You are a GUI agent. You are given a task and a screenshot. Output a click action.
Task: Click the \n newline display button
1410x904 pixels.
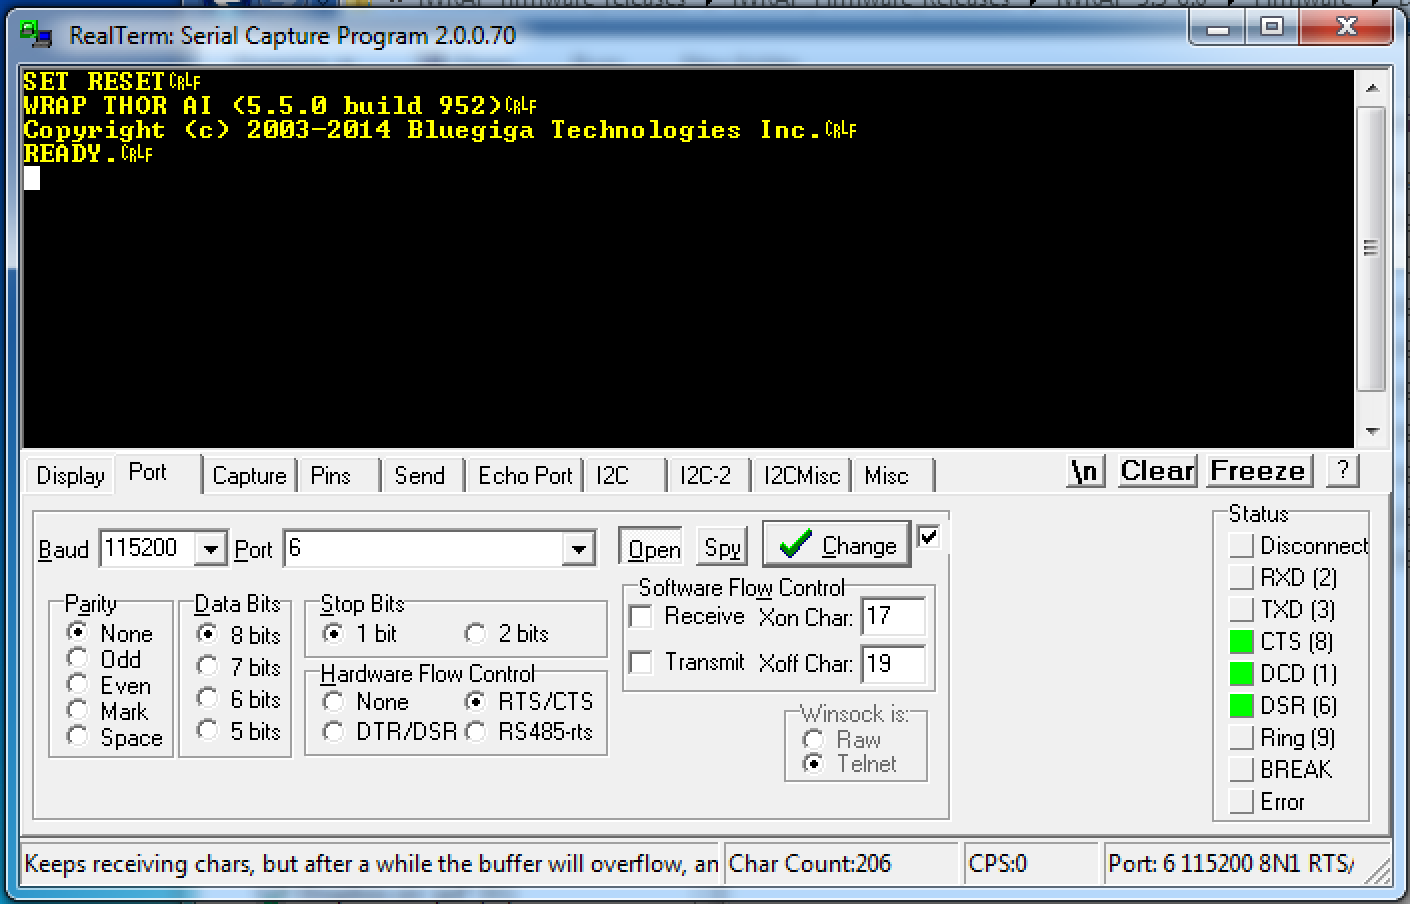pyautogui.click(x=1084, y=471)
